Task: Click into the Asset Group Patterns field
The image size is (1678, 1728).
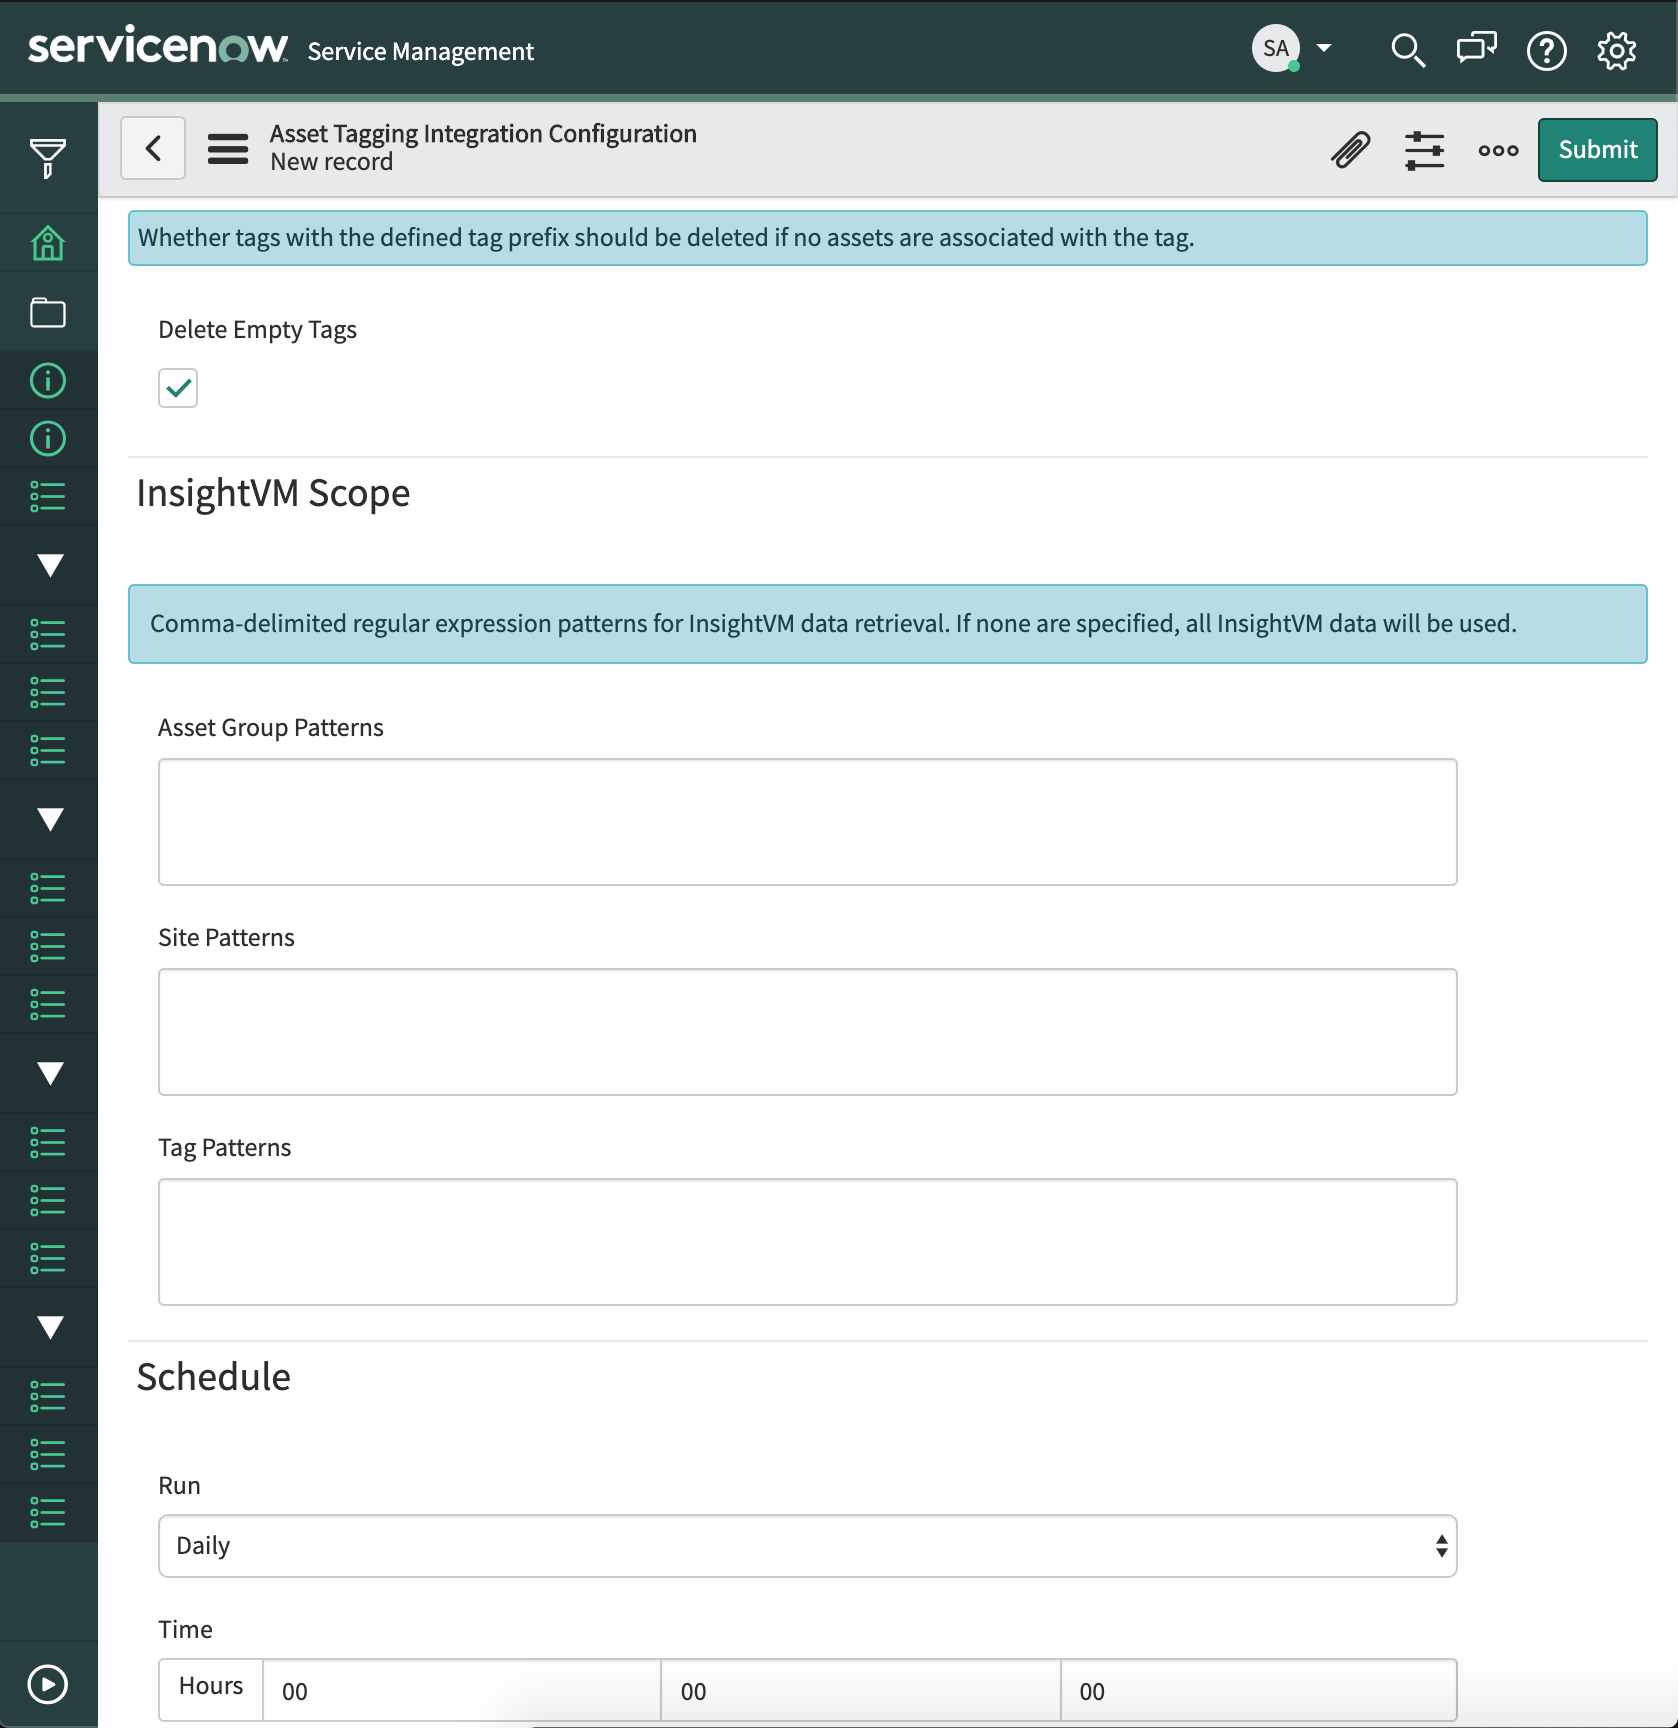Action: [x=807, y=822]
